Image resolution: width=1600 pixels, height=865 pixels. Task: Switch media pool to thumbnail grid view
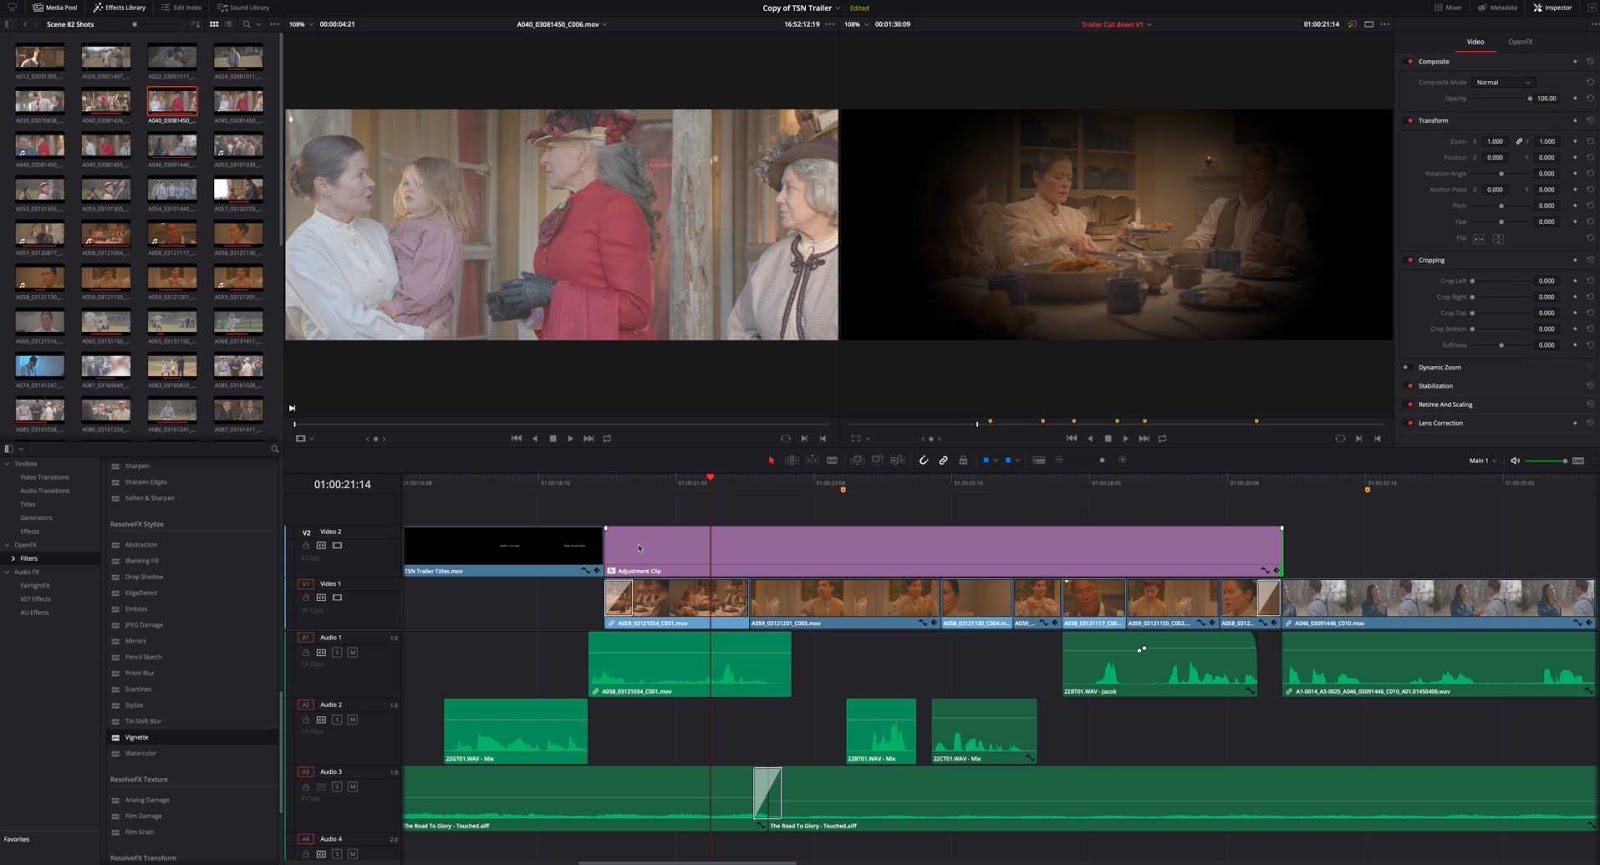point(214,24)
